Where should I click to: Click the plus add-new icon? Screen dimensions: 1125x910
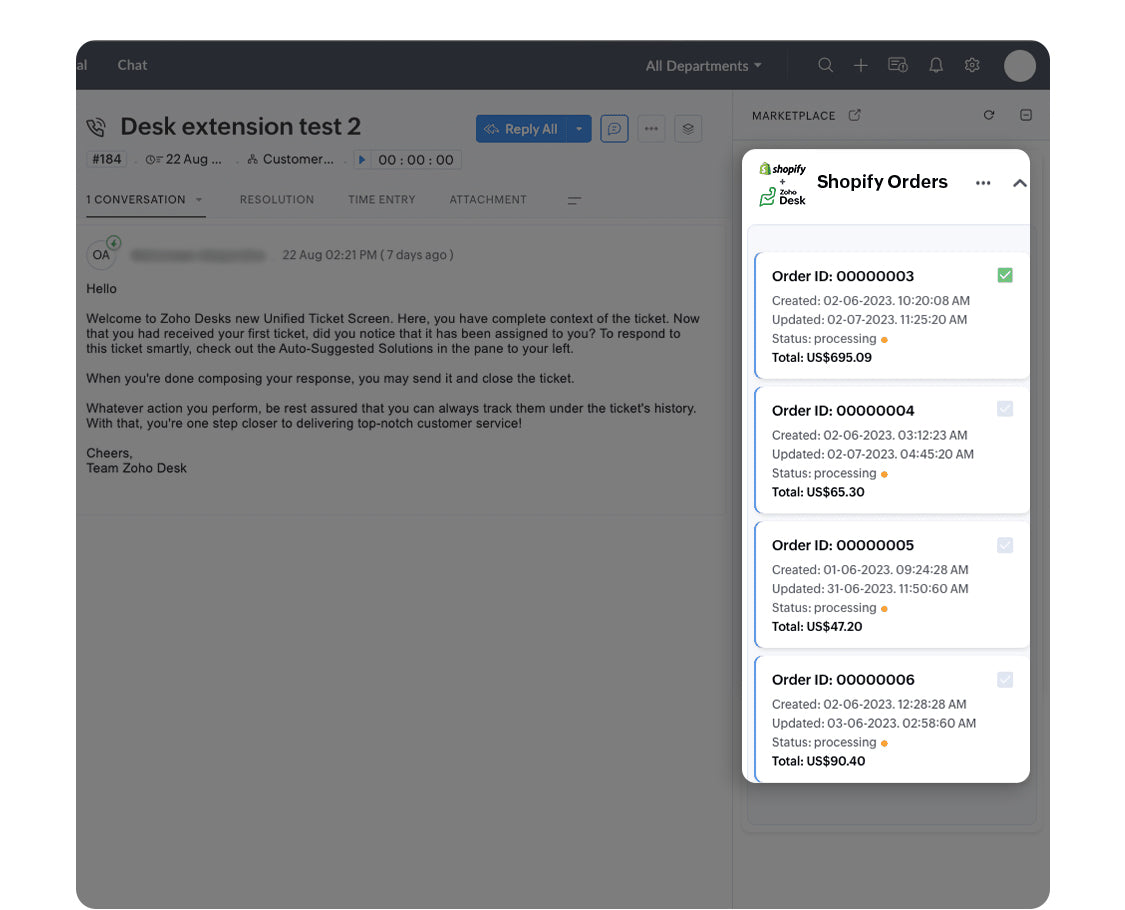[860, 65]
